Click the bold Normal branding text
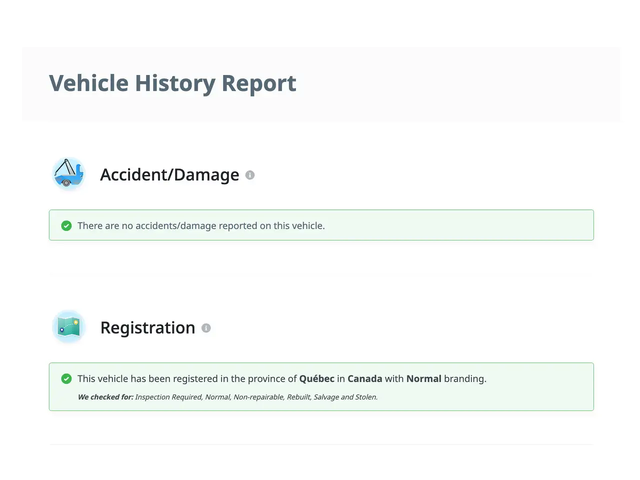The image size is (640, 480). 424,379
